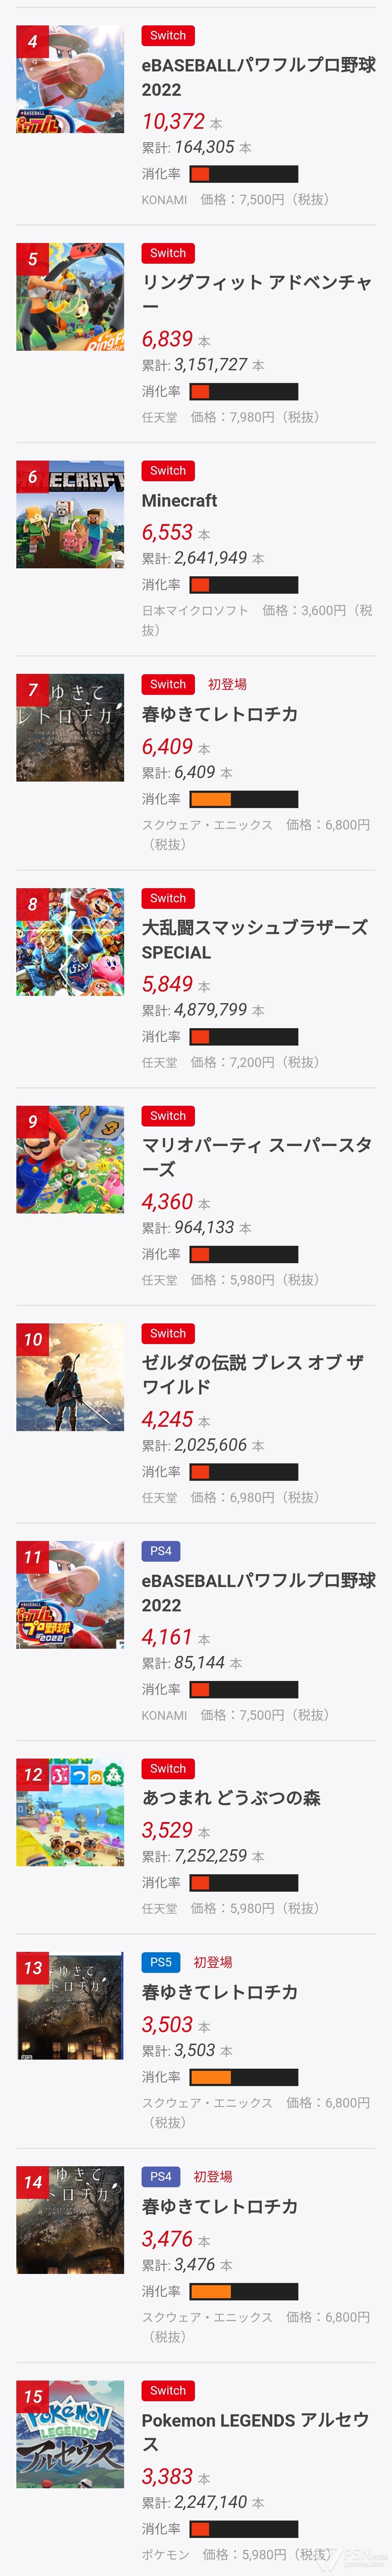This screenshot has width=392, height=2576.
Task: Select the Minecraft cover thumbnail
Action: coord(70,514)
